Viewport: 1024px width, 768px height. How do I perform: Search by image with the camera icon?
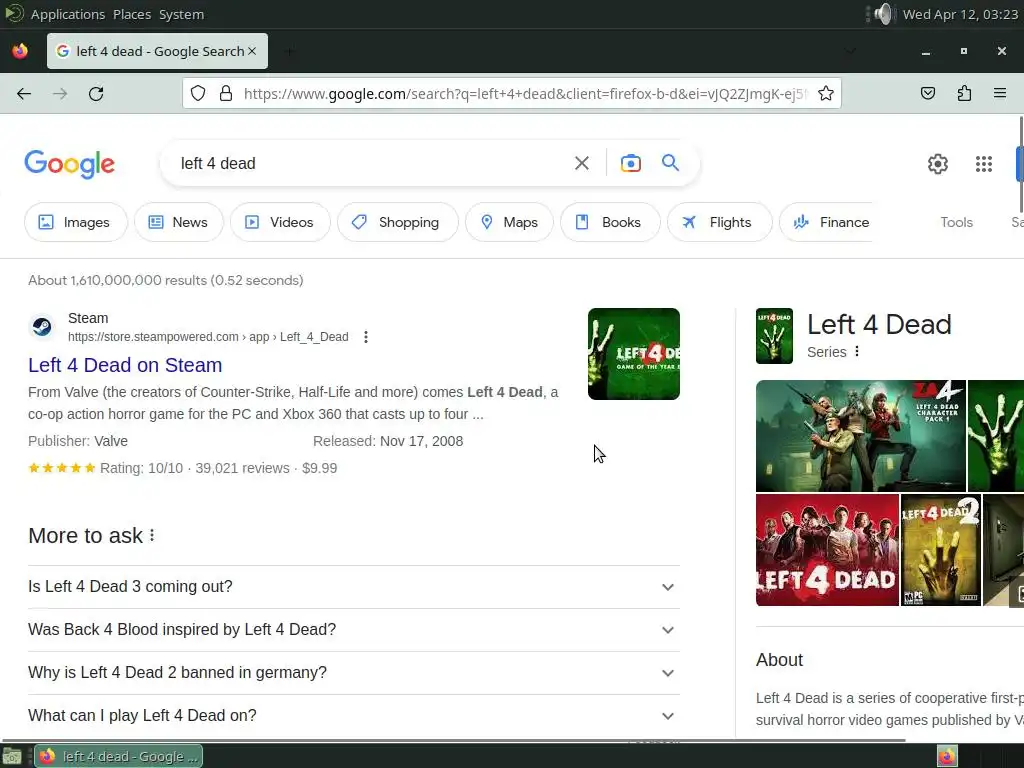click(x=630, y=163)
